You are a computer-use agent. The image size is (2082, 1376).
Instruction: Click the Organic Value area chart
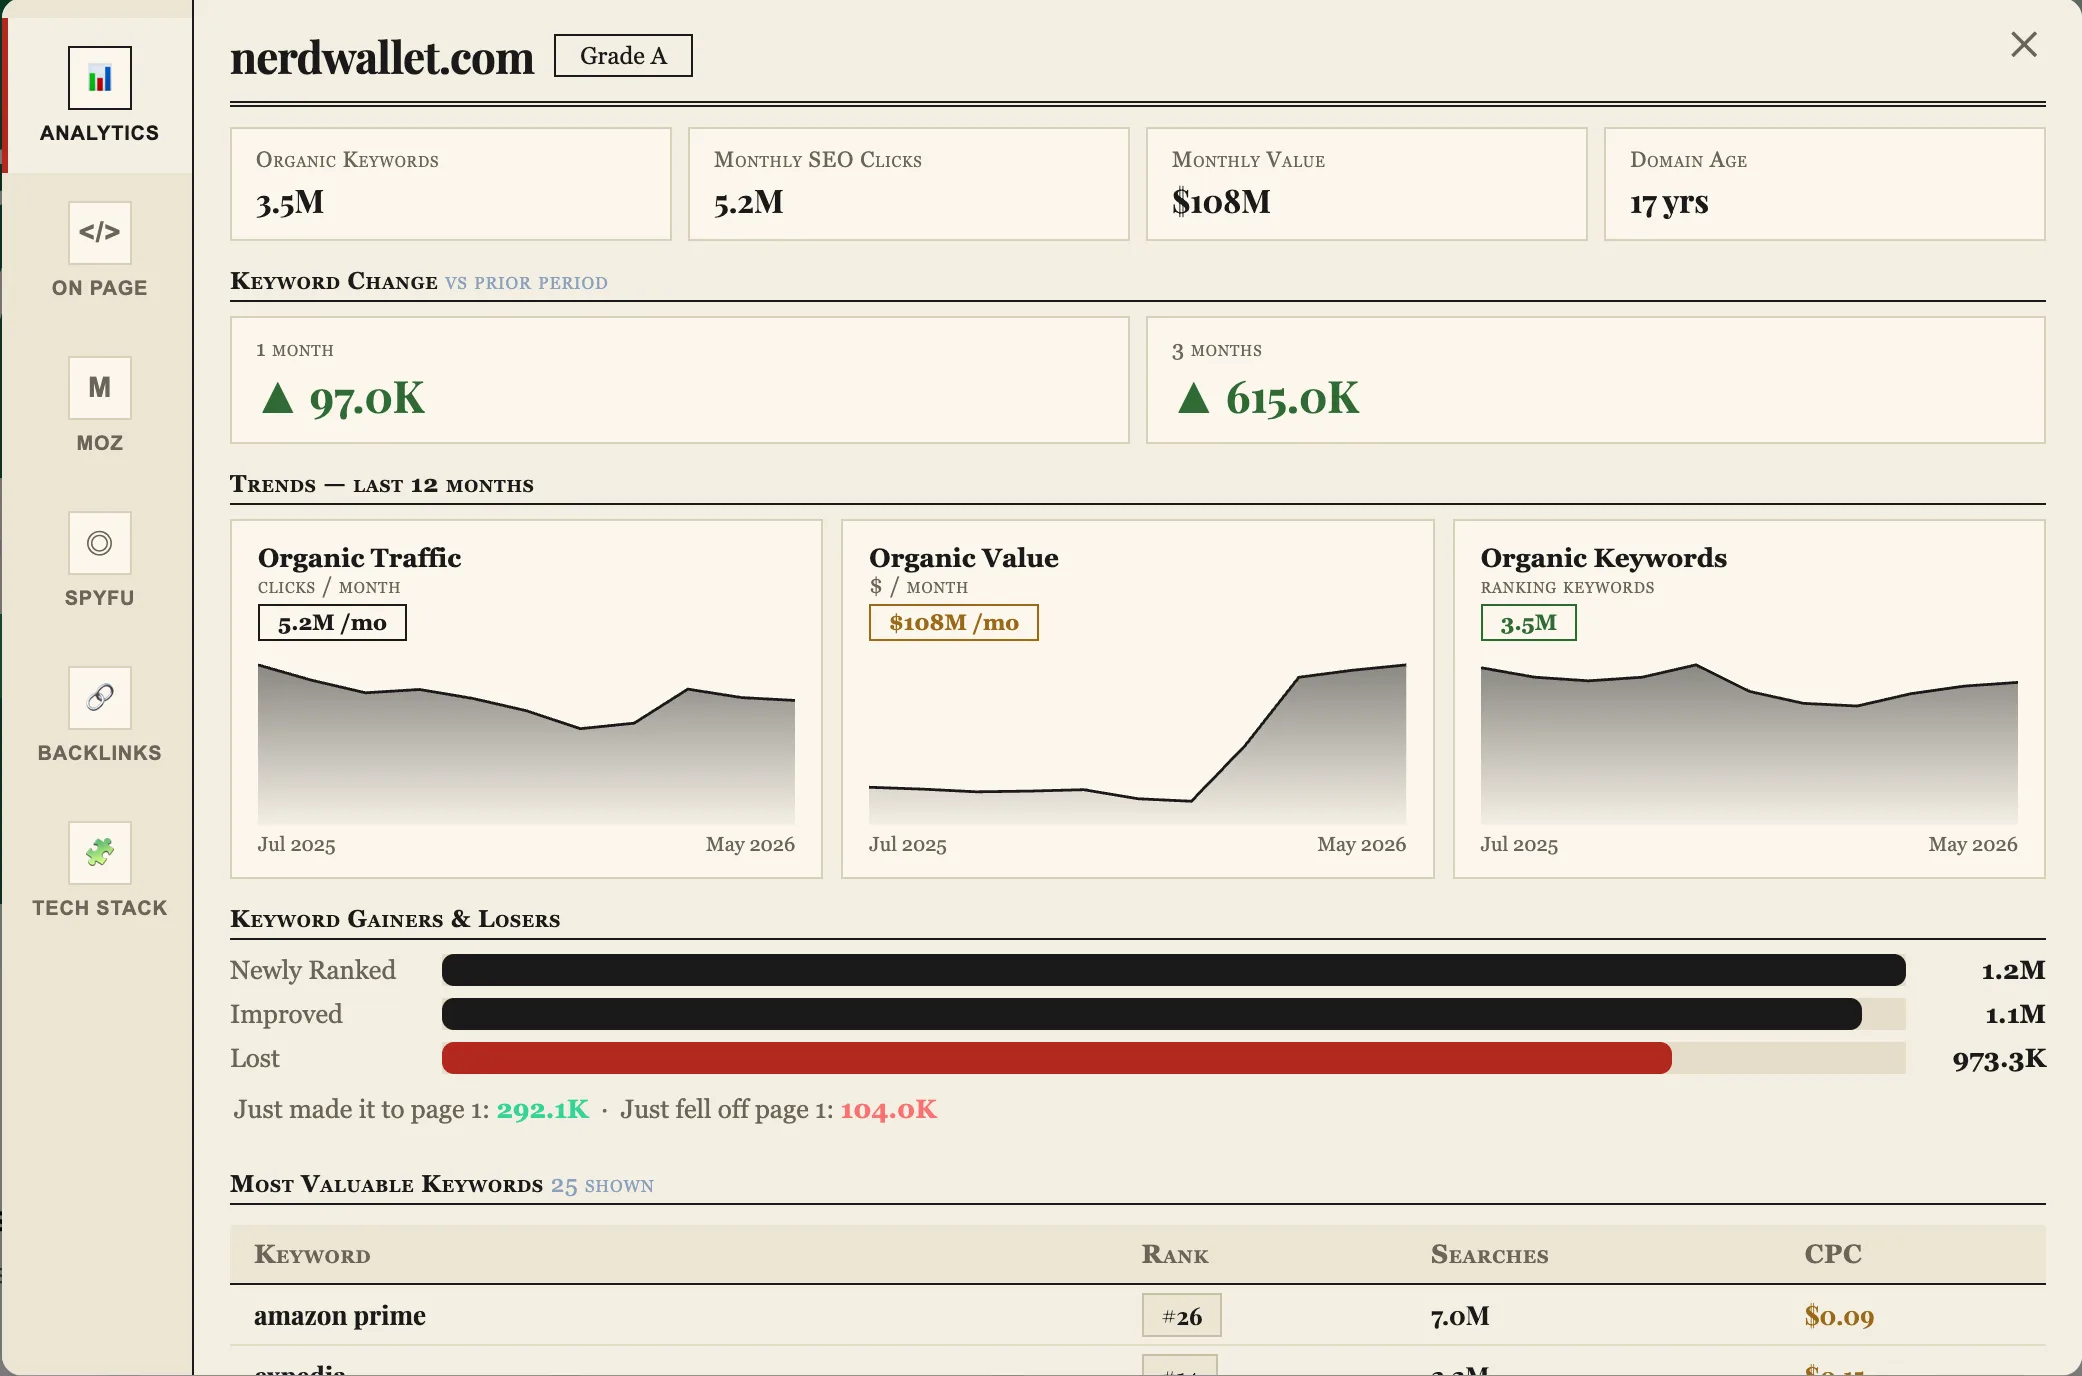[1137, 743]
